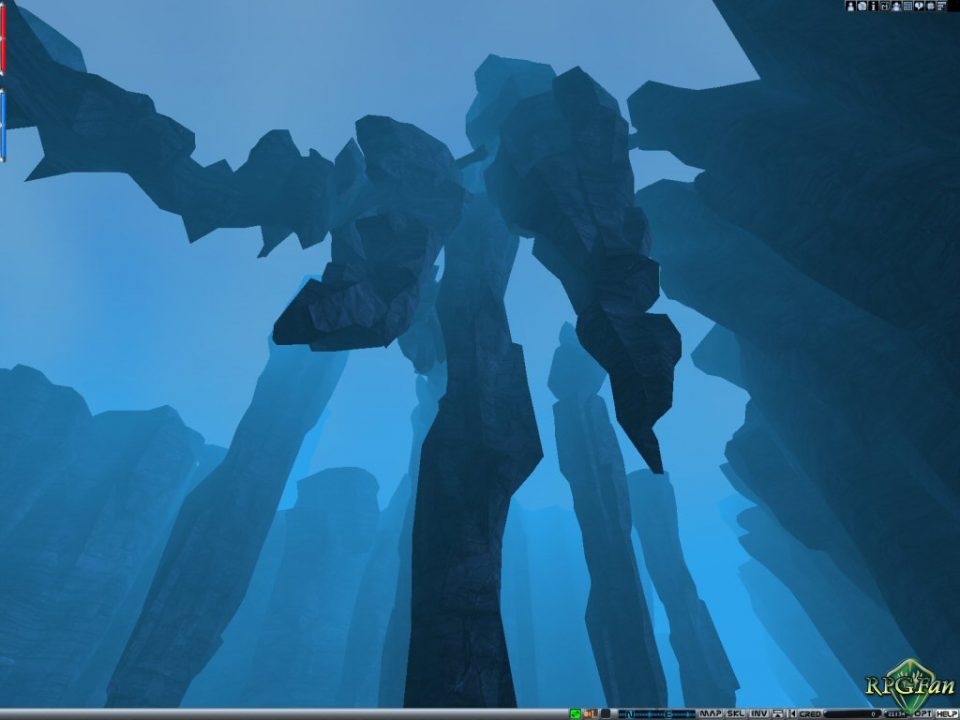This screenshot has height=720, width=960.
Task: Click the grid table icon at top right
Action: 908,6
